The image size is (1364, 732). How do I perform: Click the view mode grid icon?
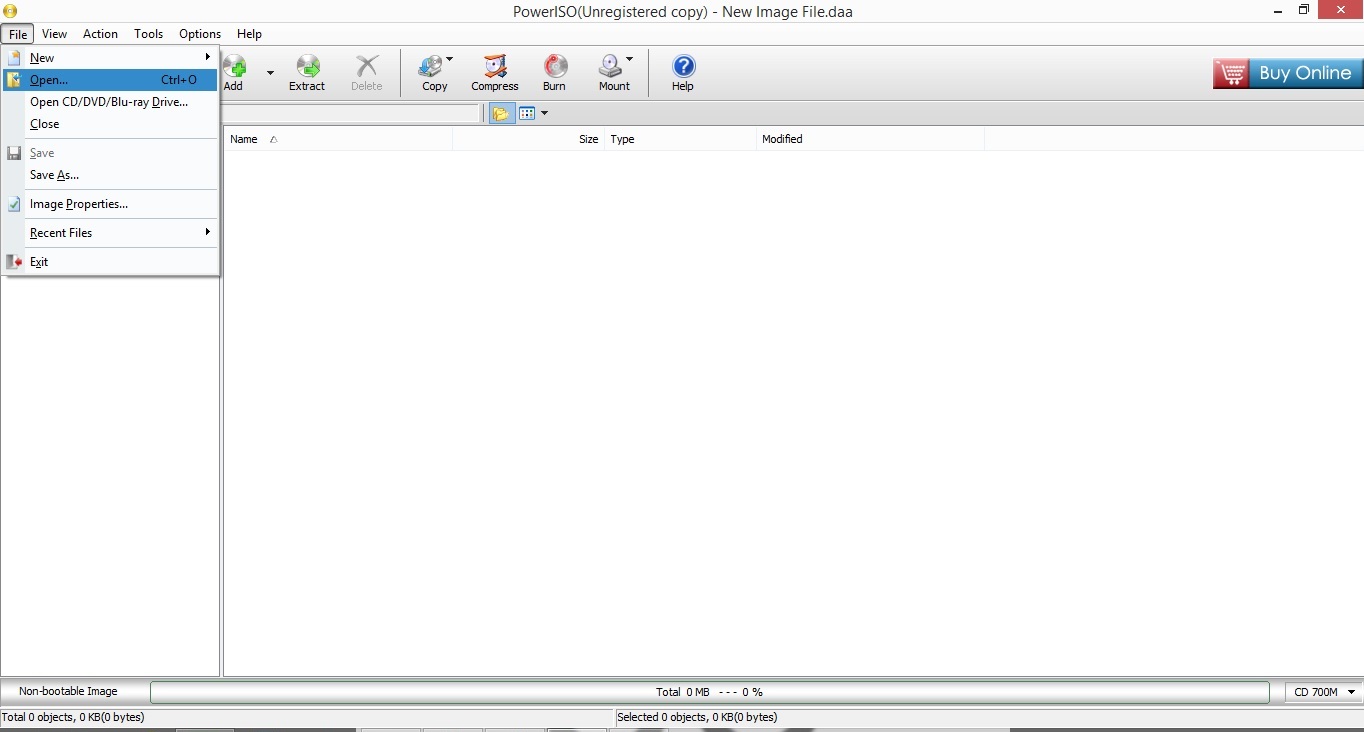(527, 113)
